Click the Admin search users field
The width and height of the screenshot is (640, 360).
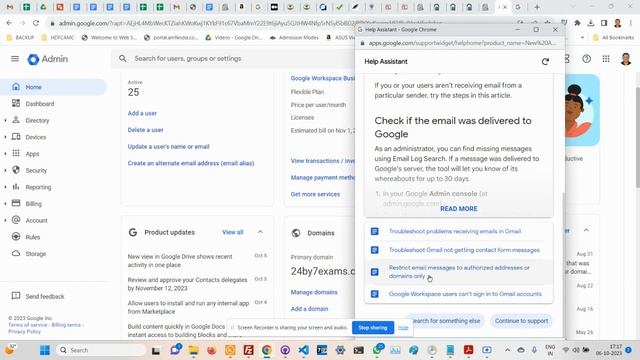(x=233, y=59)
